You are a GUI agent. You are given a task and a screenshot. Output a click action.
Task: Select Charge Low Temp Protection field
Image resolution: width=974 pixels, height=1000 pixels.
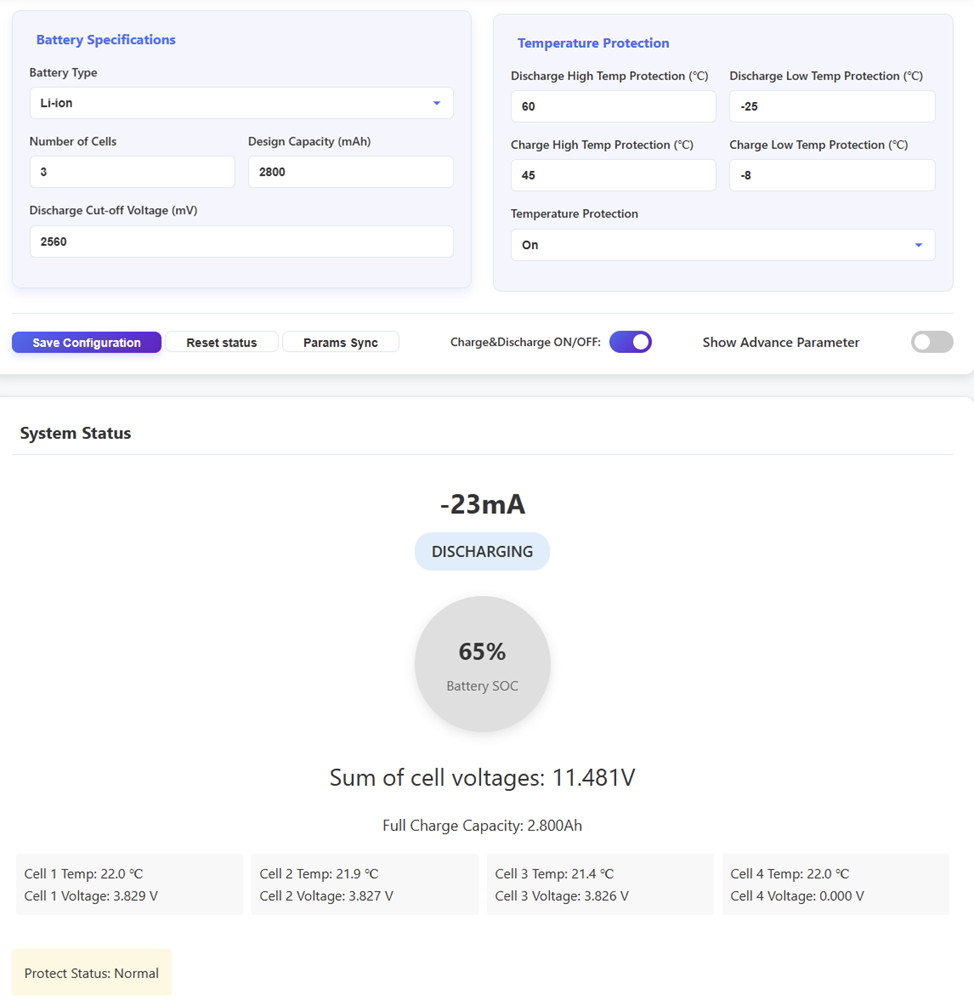pyautogui.click(x=831, y=175)
